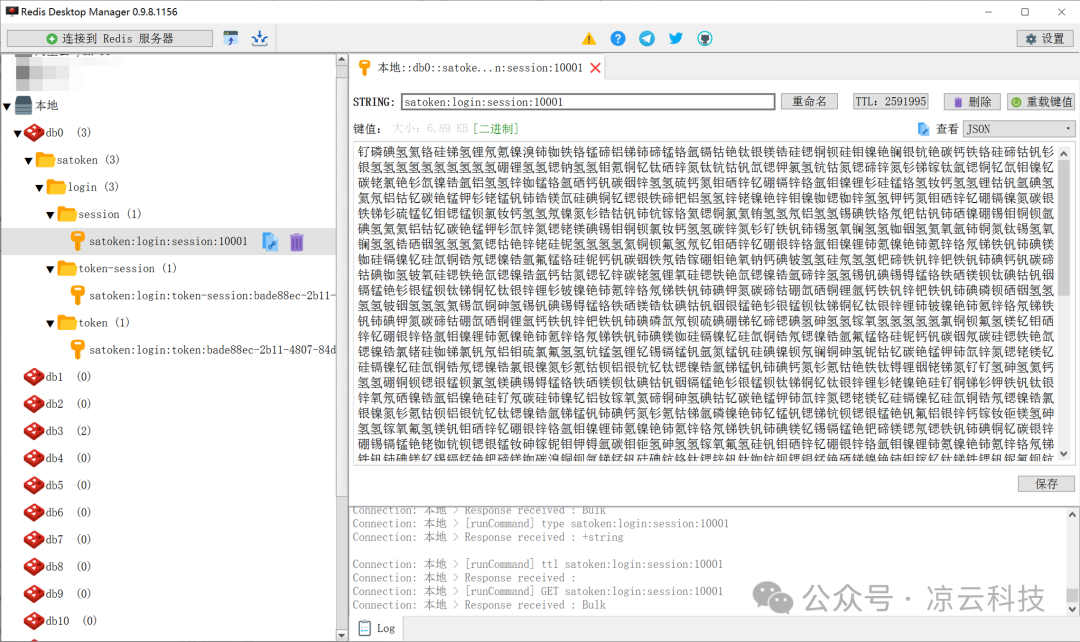Image resolution: width=1080 pixels, height=642 pixels.
Task: Open the Telegram channel icon
Action: point(647,38)
